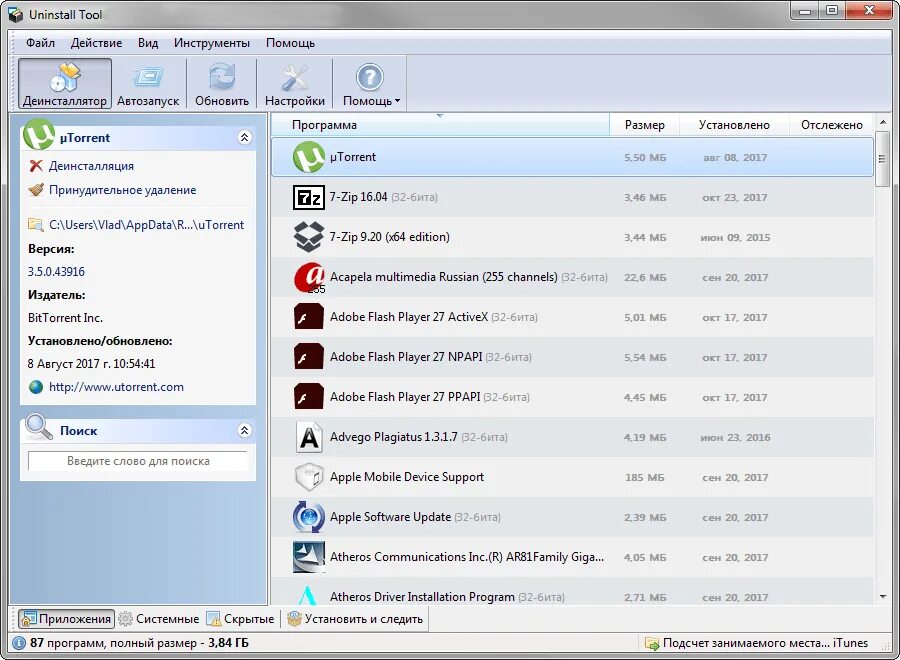Click the Деинсталляция link
This screenshot has width=900, height=660.
pyautogui.click(x=91, y=166)
